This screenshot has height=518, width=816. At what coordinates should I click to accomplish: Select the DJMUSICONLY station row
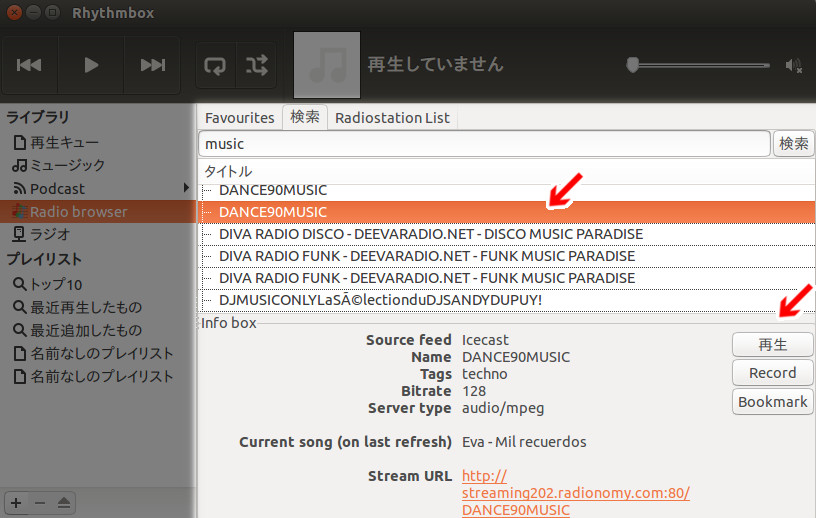[x=507, y=300]
